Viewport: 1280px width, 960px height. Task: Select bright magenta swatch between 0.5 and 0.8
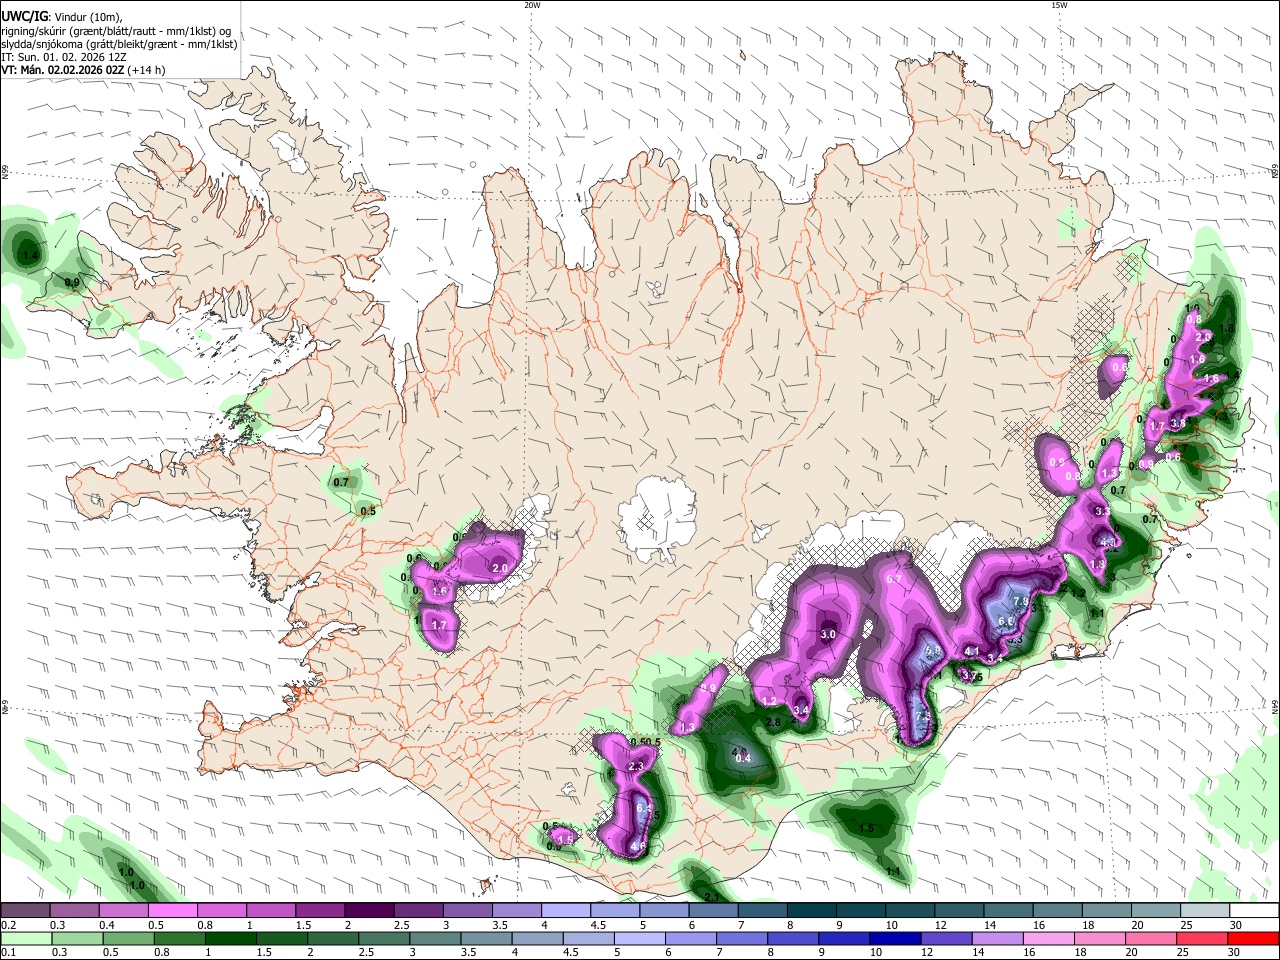[172, 911]
